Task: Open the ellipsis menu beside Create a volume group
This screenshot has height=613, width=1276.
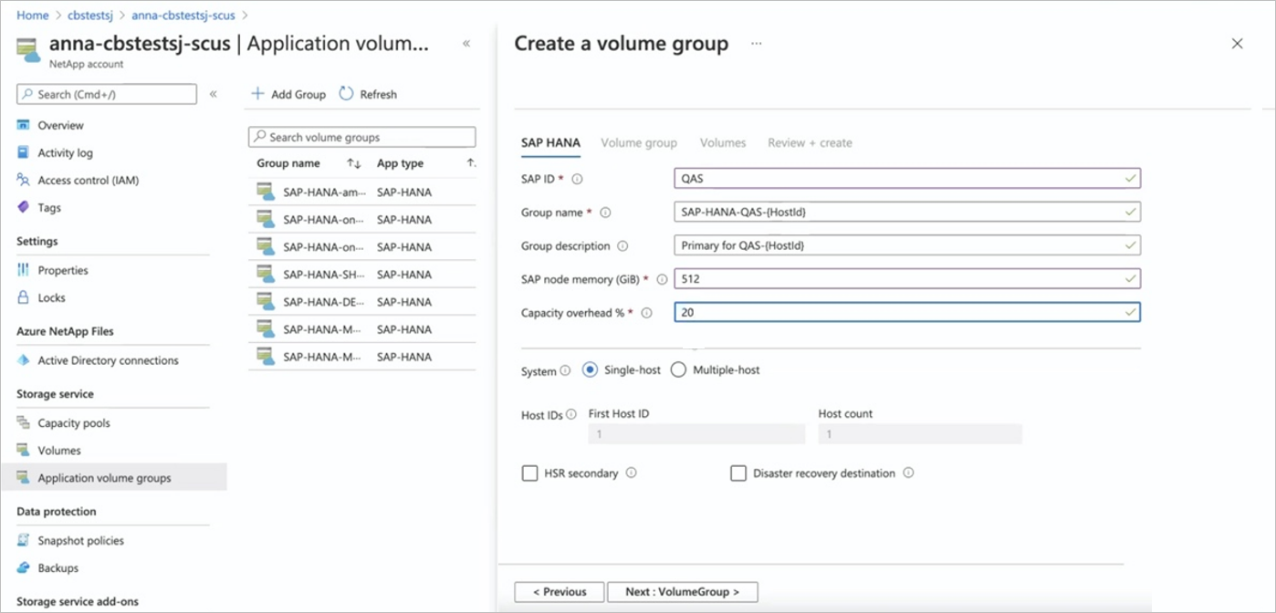Action: pos(756,44)
